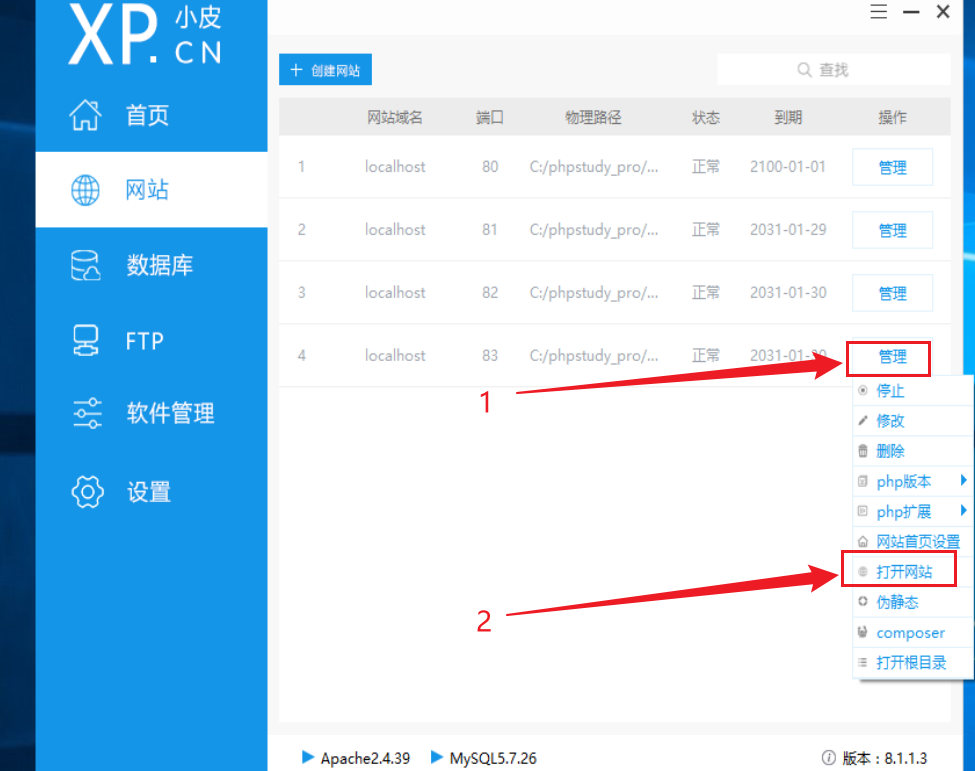Viewport: 975px width, 771px height.
Task: Choose composer from the context menu
Action: click(x=912, y=632)
